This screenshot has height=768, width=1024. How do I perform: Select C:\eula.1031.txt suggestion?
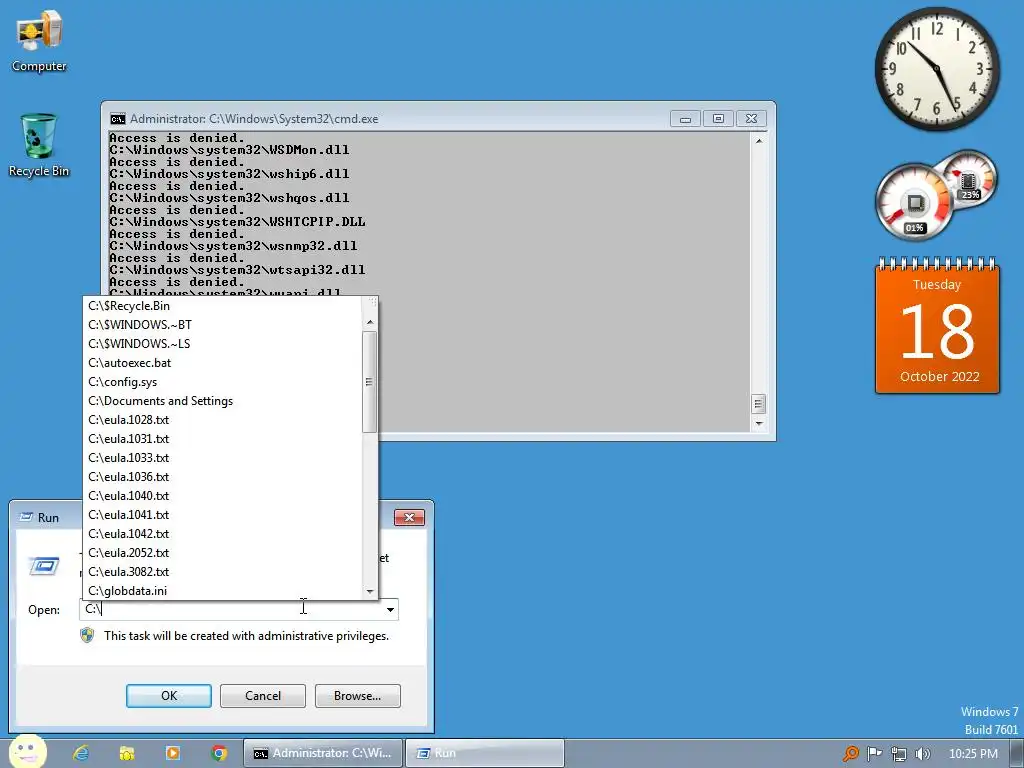[222, 439]
